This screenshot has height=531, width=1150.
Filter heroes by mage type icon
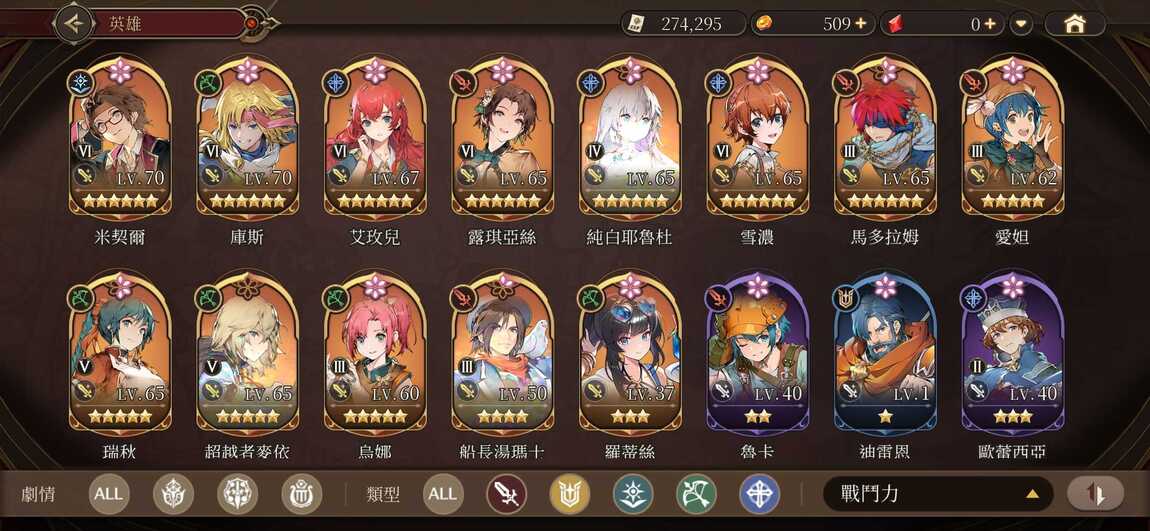[633, 494]
